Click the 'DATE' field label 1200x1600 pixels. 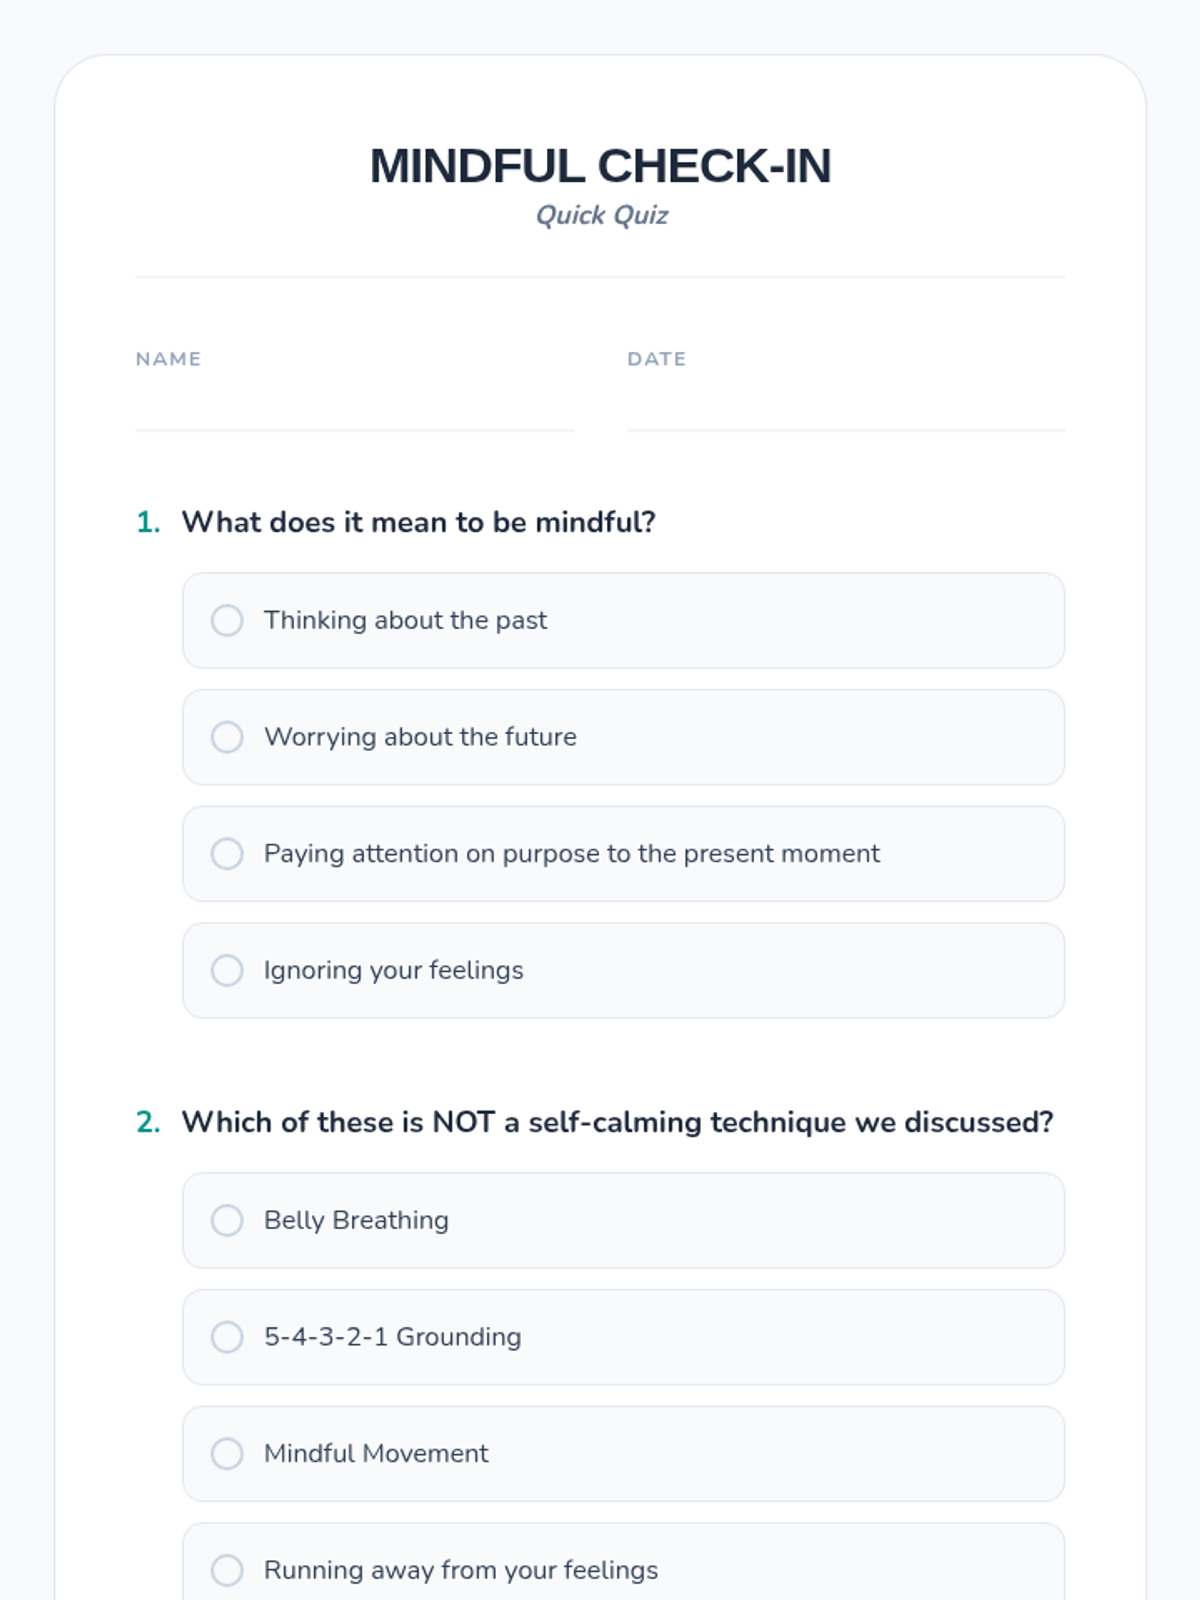tap(656, 359)
